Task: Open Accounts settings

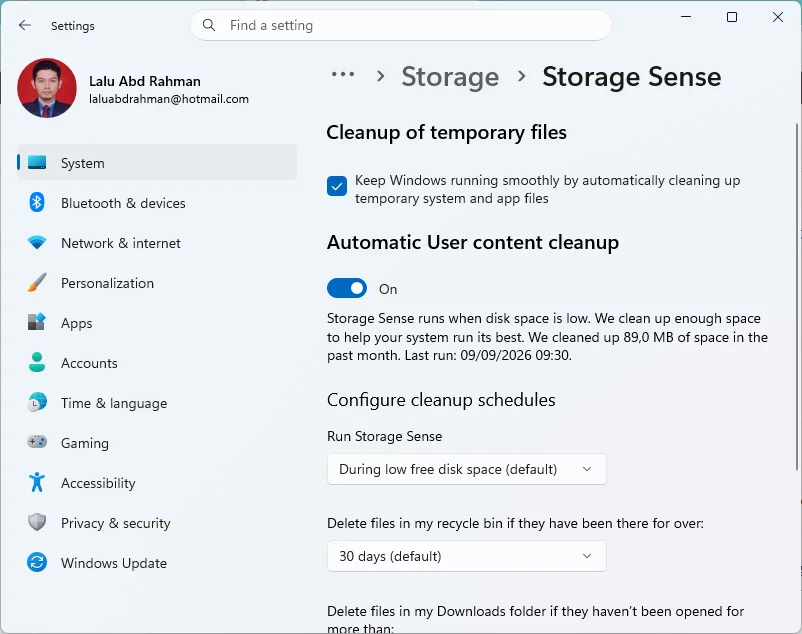Action: (x=157, y=363)
